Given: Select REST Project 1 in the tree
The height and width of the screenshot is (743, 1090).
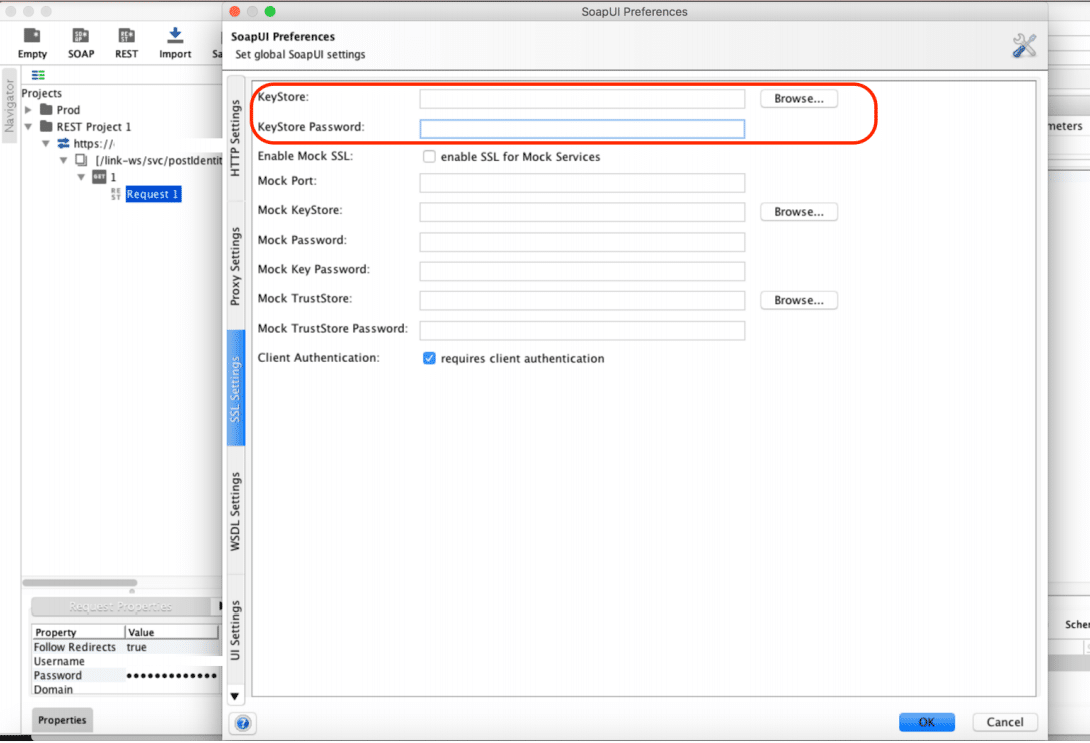Looking at the screenshot, I should click(94, 126).
